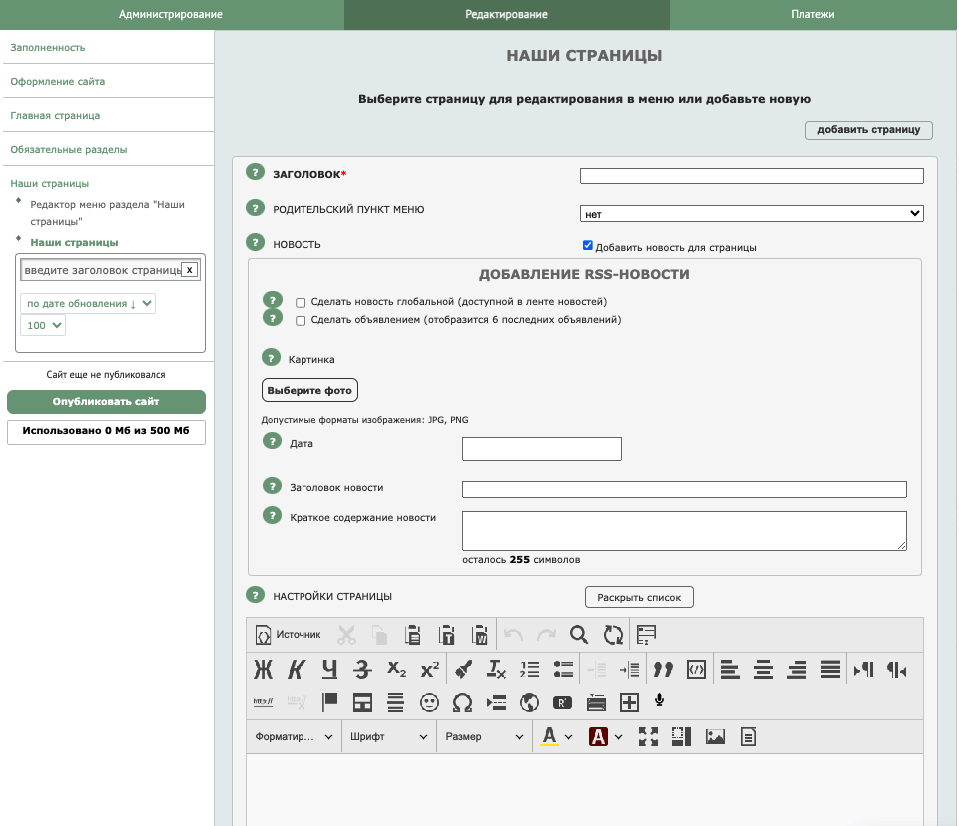Open Заполненность in the sidebar

[48, 48]
